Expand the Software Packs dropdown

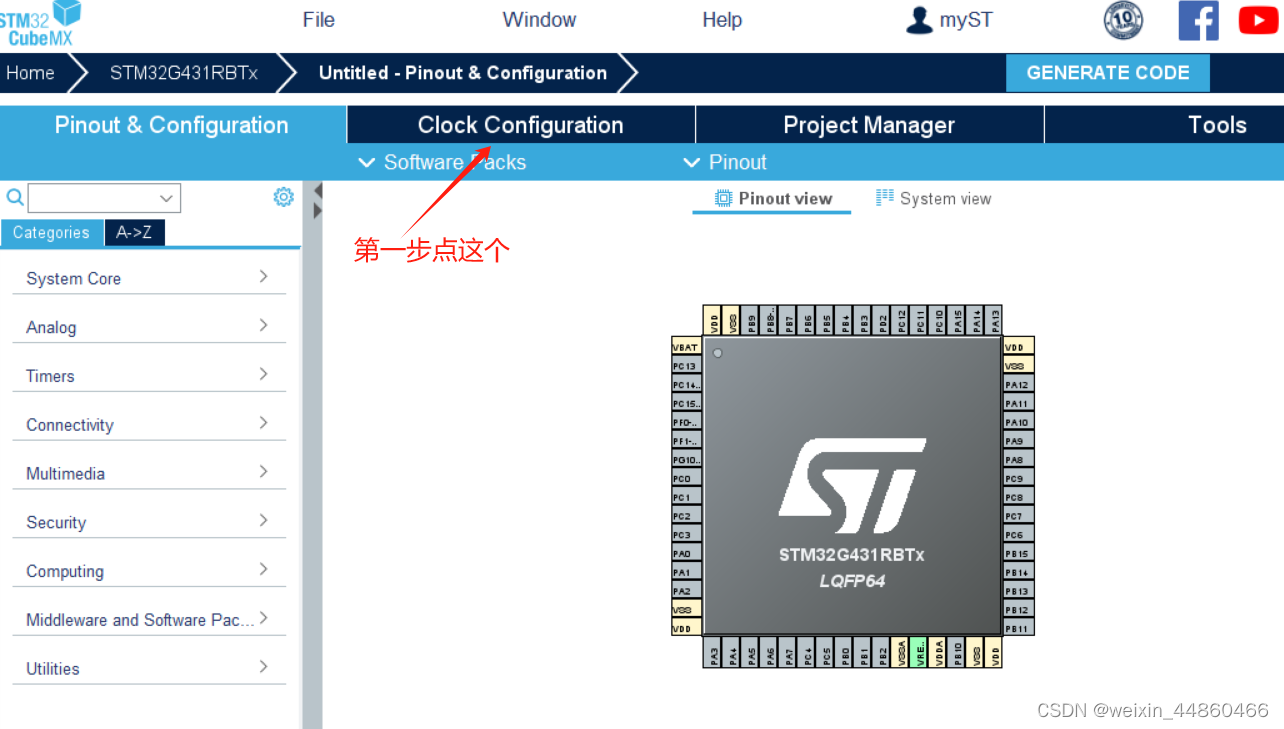(367, 162)
